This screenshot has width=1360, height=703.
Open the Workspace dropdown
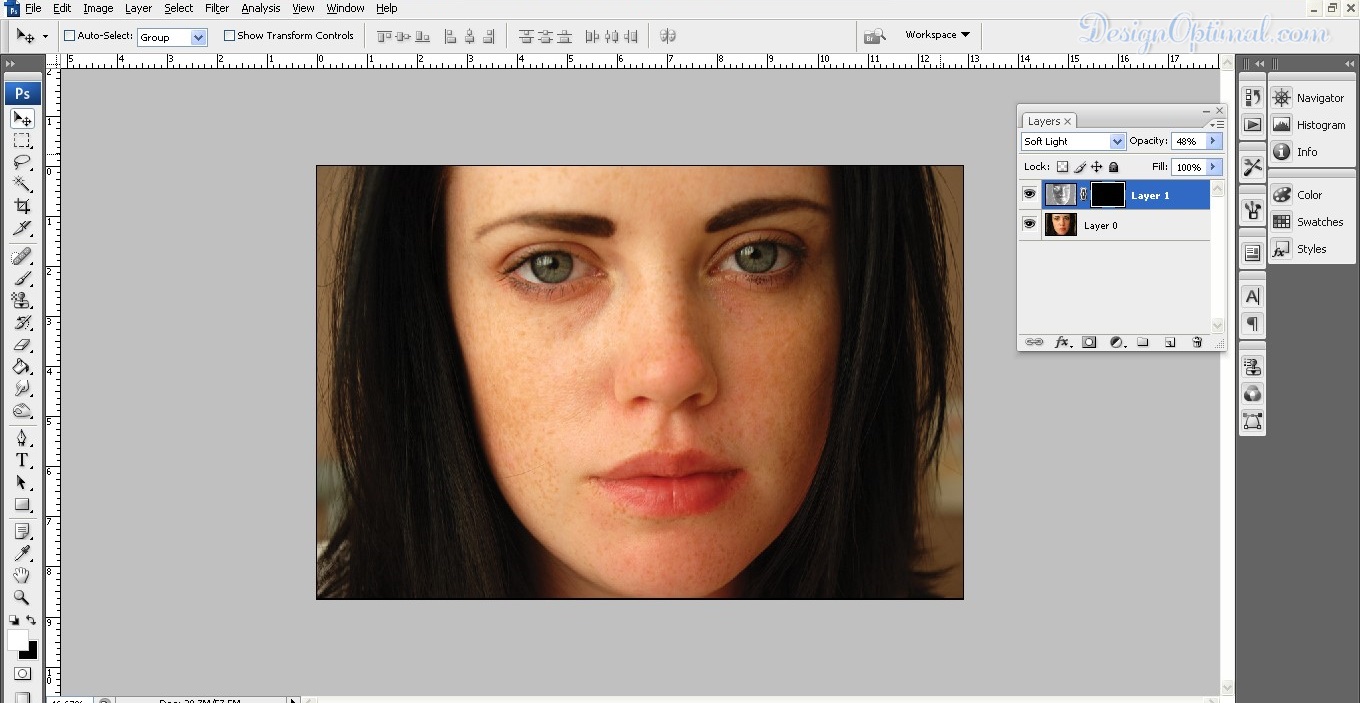point(937,35)
